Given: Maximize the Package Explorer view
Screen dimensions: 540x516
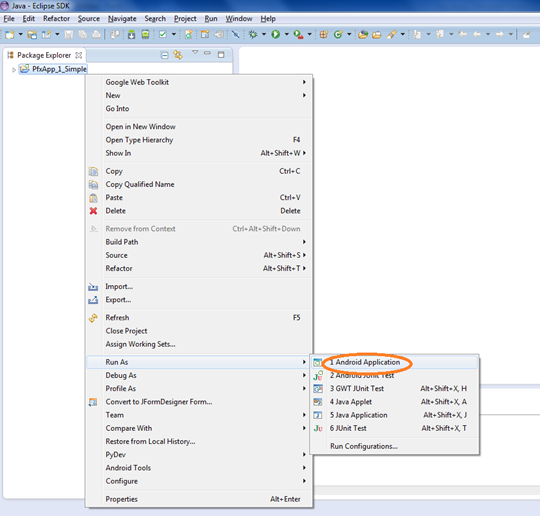Looking at the screenshot, I should [x=221, y=54].
